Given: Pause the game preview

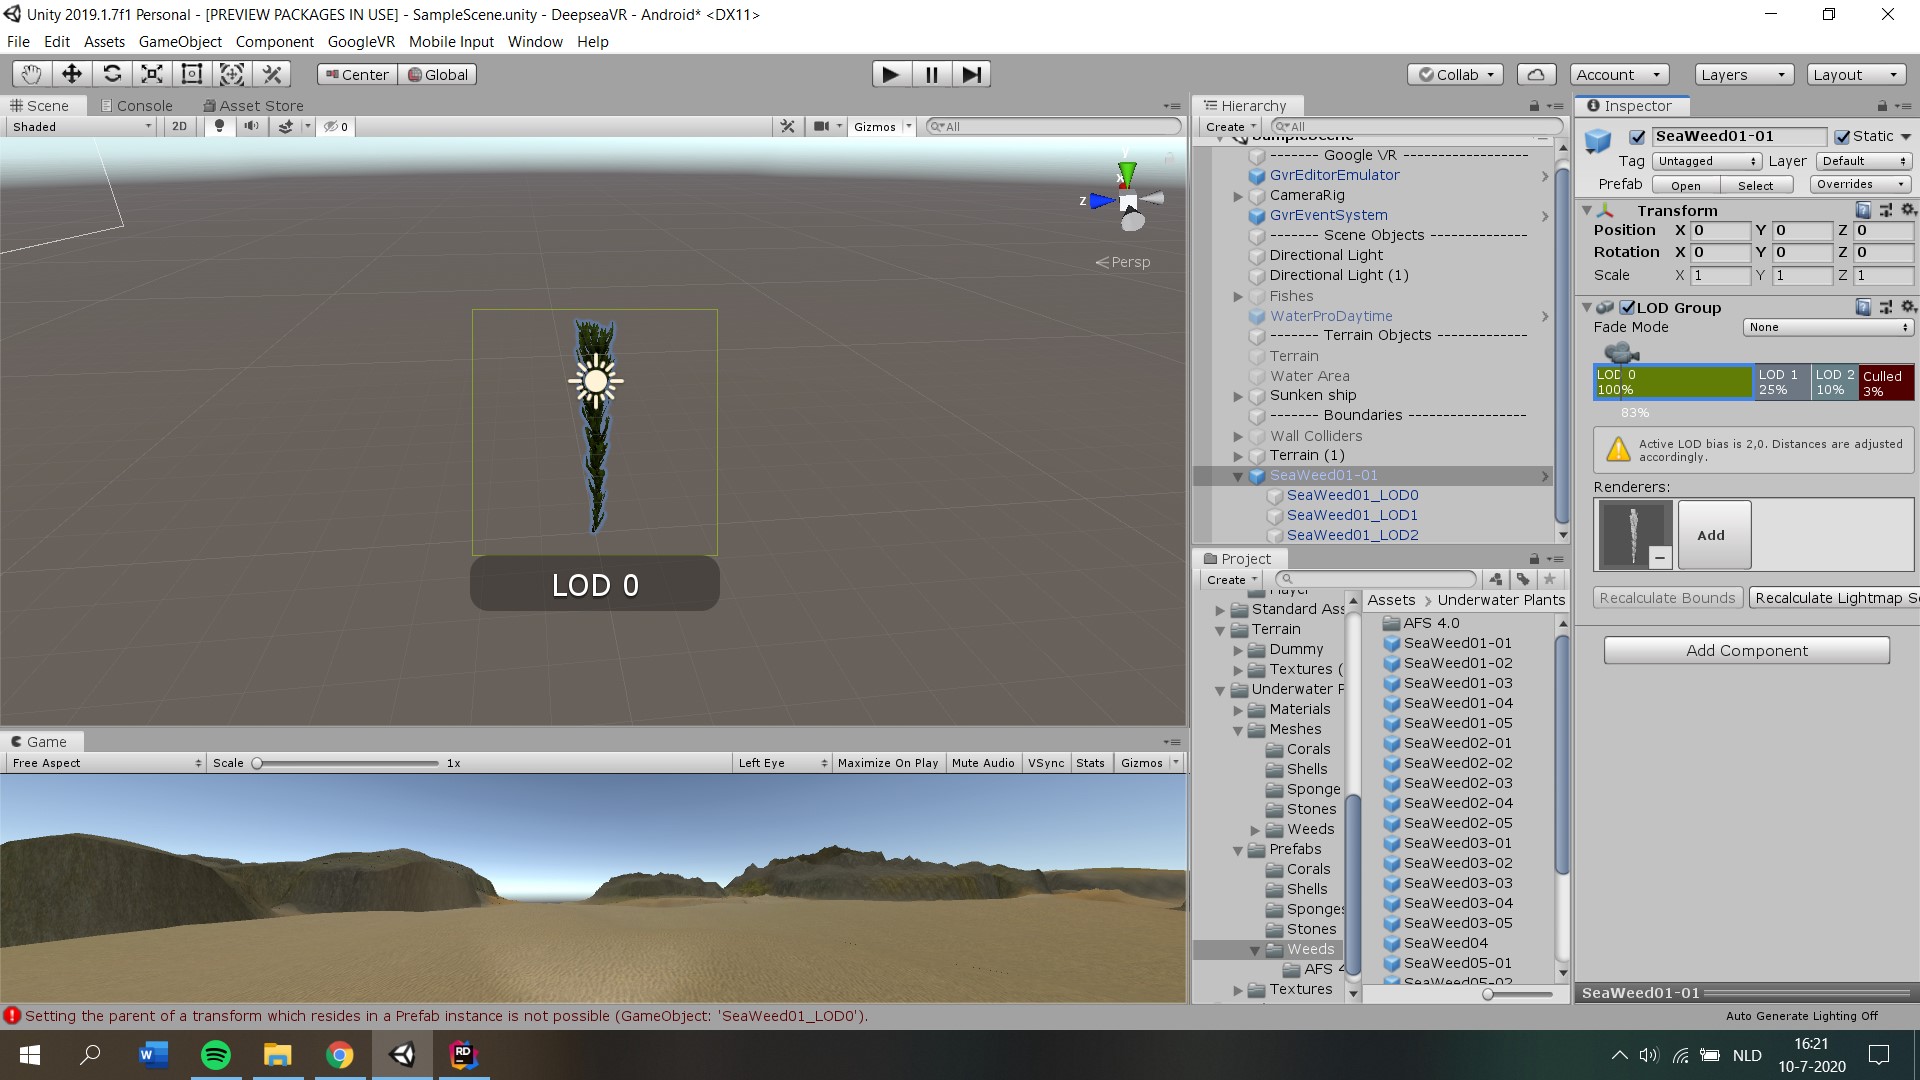Looking at the screenshot, I should [x=931, y=74].
